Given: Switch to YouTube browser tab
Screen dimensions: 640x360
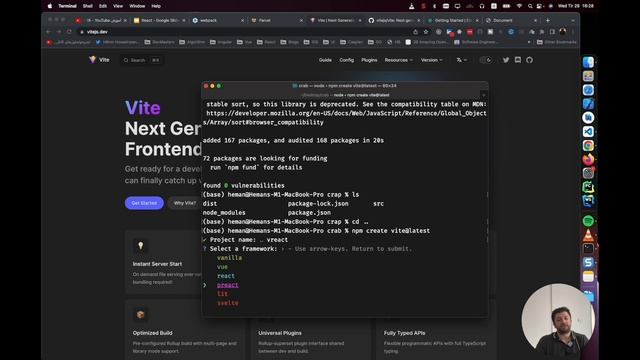Looking at the screenshot, I should tap(101, 20).
